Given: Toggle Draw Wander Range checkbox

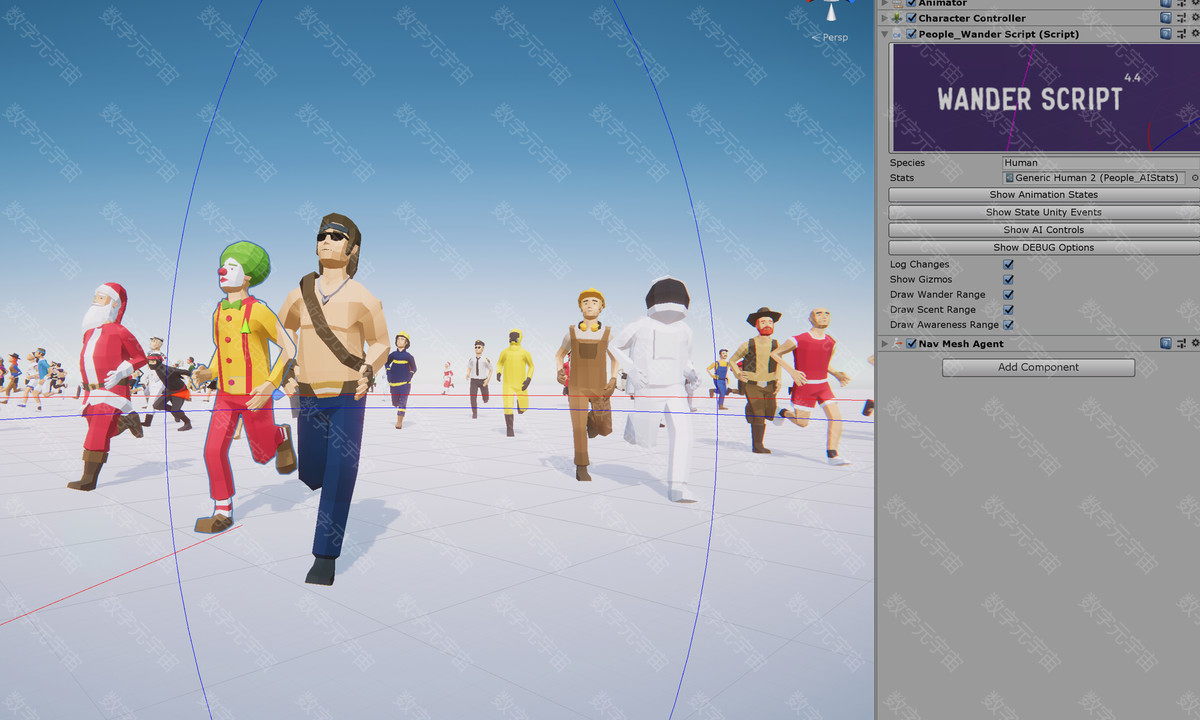Looking at the screenshot, I should (1008, 295).
